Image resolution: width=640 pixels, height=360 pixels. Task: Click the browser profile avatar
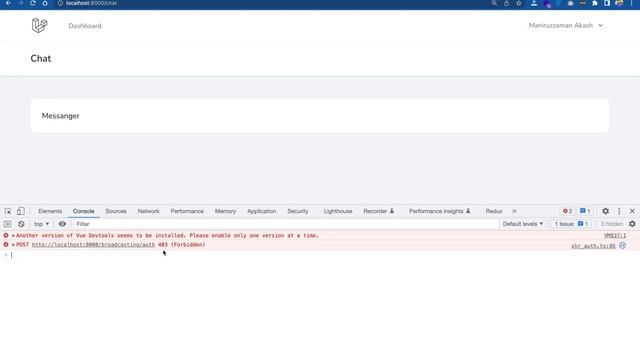pos(619,3)
